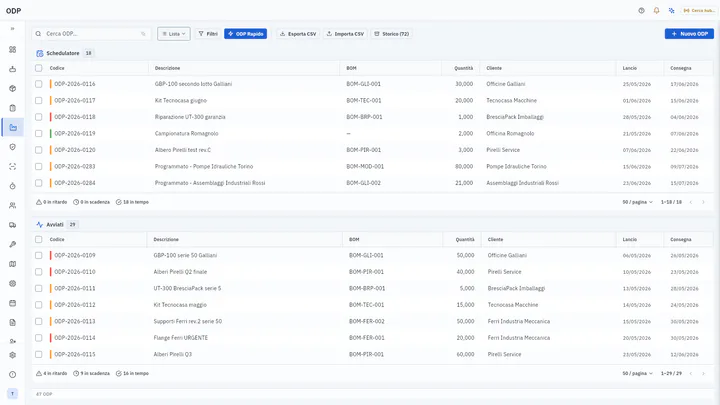Open the calendar icon in sidebar
Viewport: 720px width, 405px height.
tap(12, 303)
